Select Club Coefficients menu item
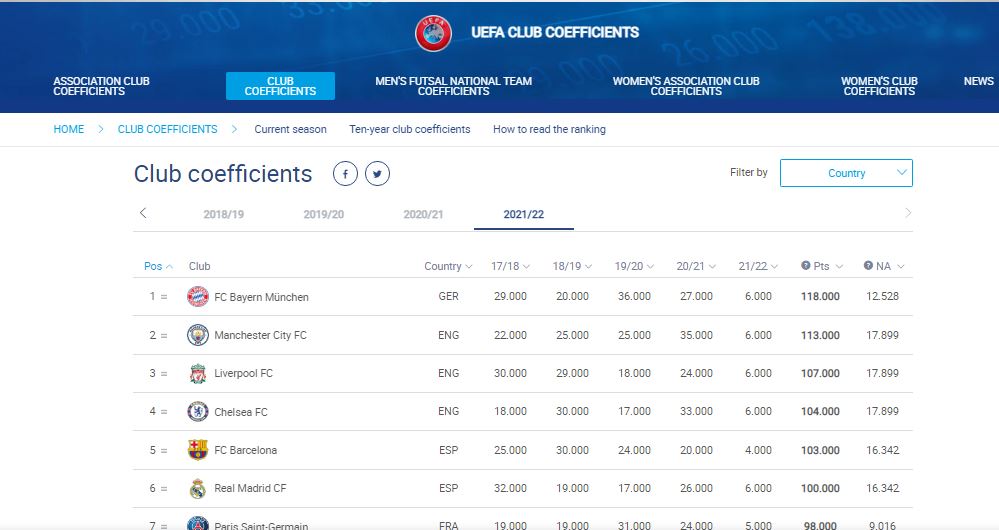 [x=280, y=86]
